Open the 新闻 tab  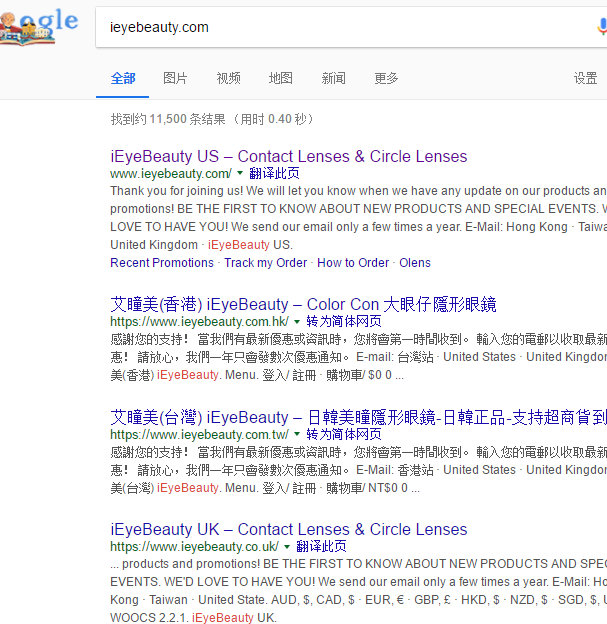coord(334,78)
